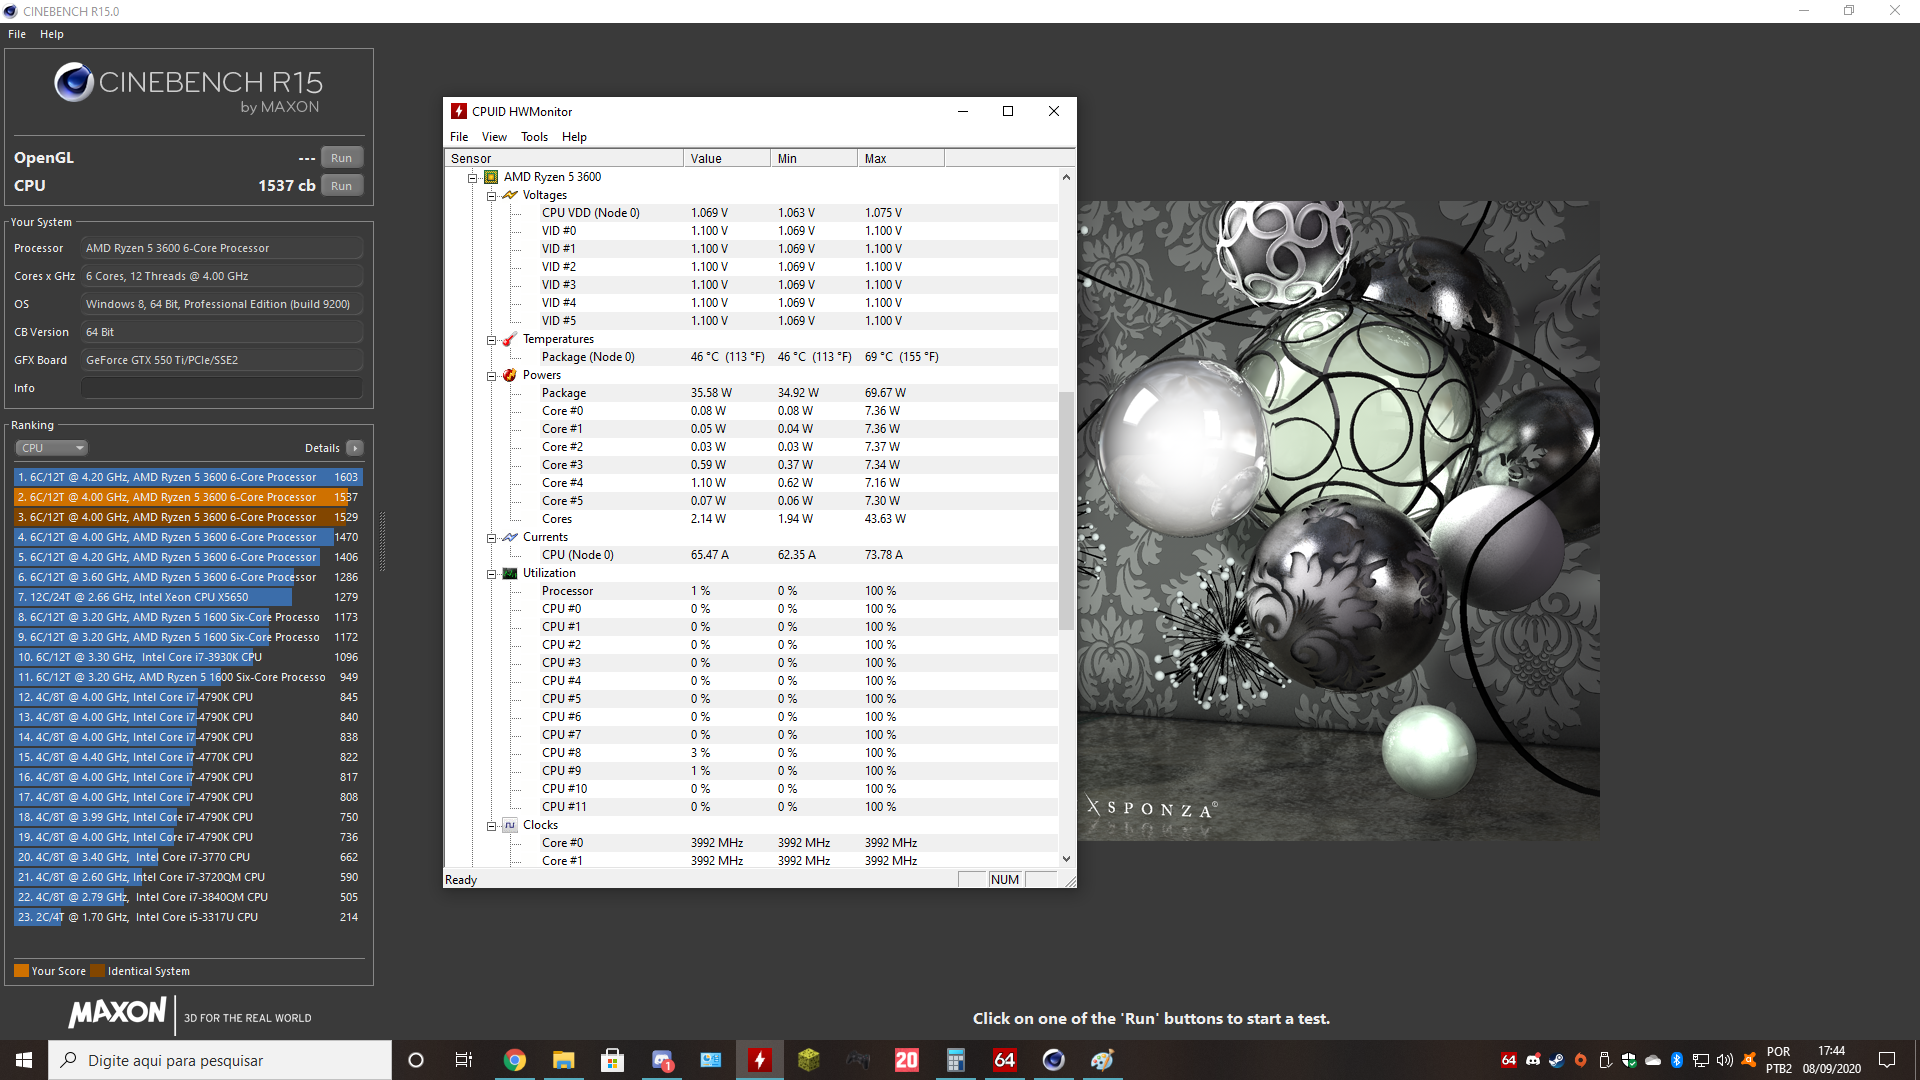The image size is (1920, 1080).
Task: Select the Intel Xeon X5650 ranking entry
Action: pyautogui.click(x=188, y=597)
